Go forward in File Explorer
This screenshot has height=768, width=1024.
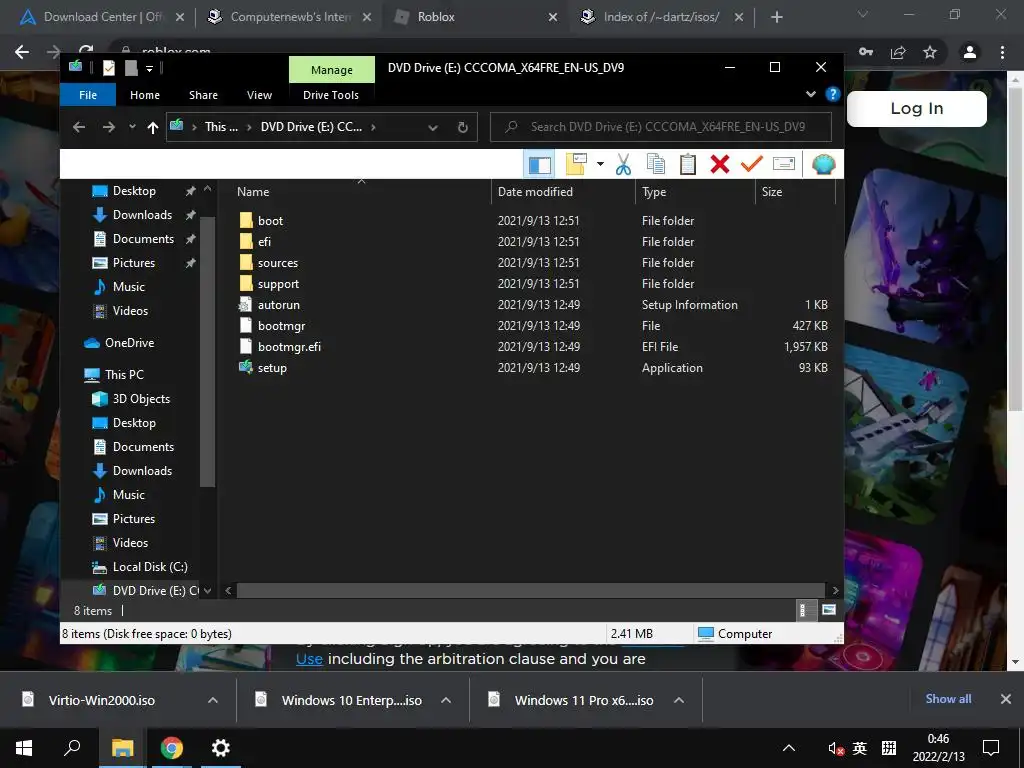109,127
